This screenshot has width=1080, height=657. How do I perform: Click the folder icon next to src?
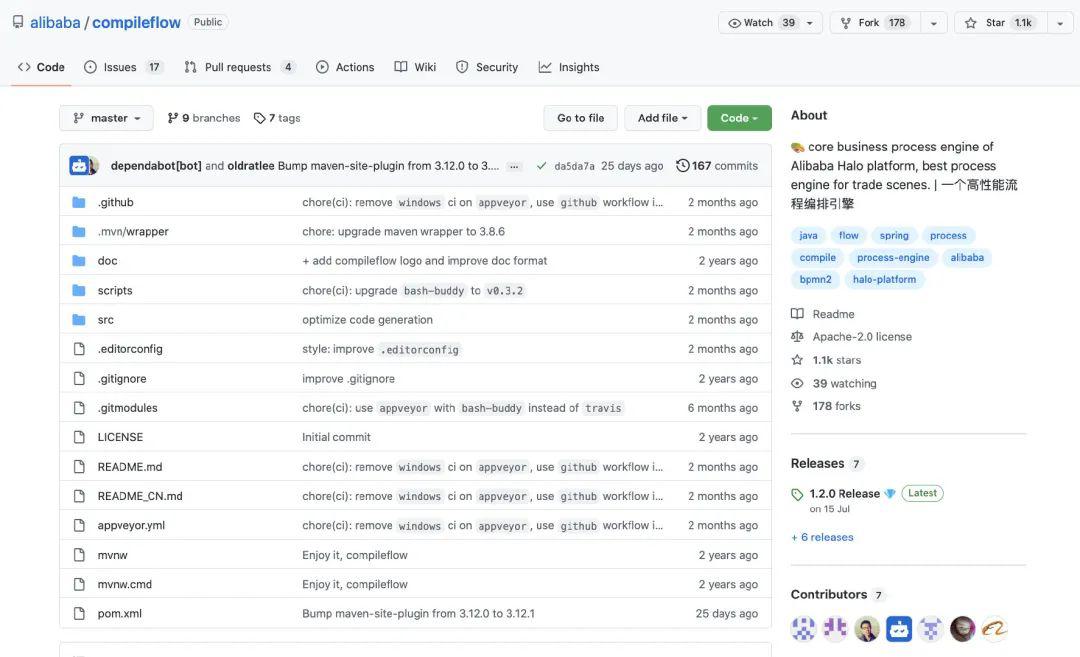click(x=79, y=320)
